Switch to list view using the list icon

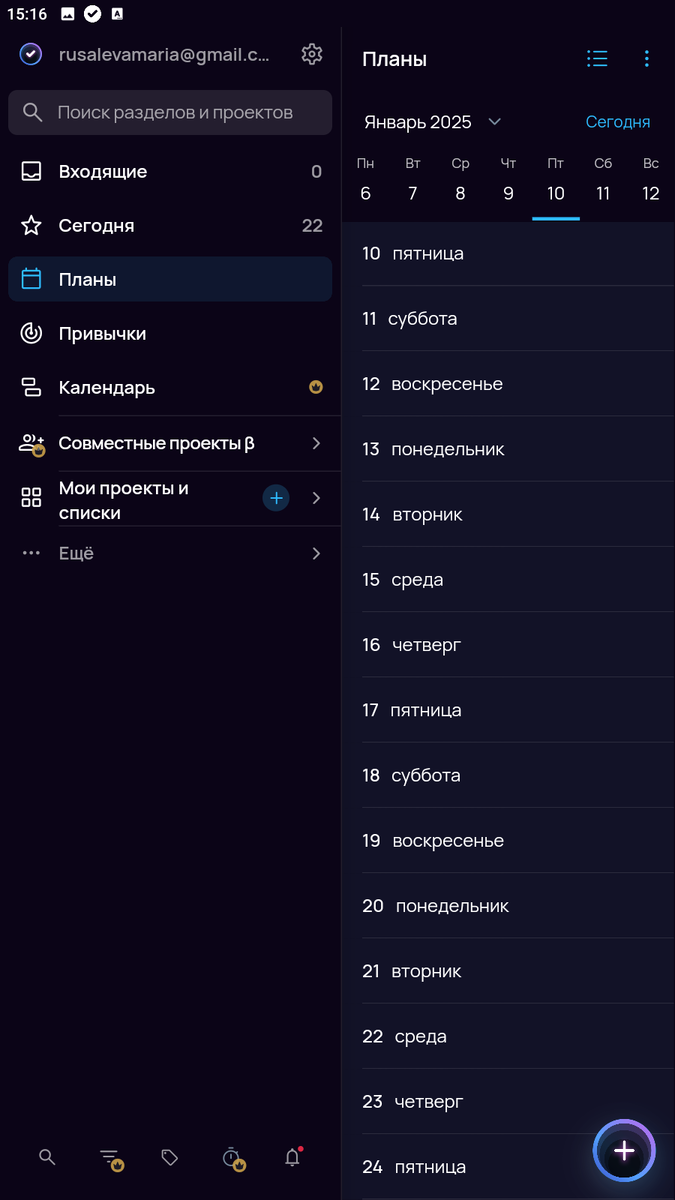click(x=597, y=58)
